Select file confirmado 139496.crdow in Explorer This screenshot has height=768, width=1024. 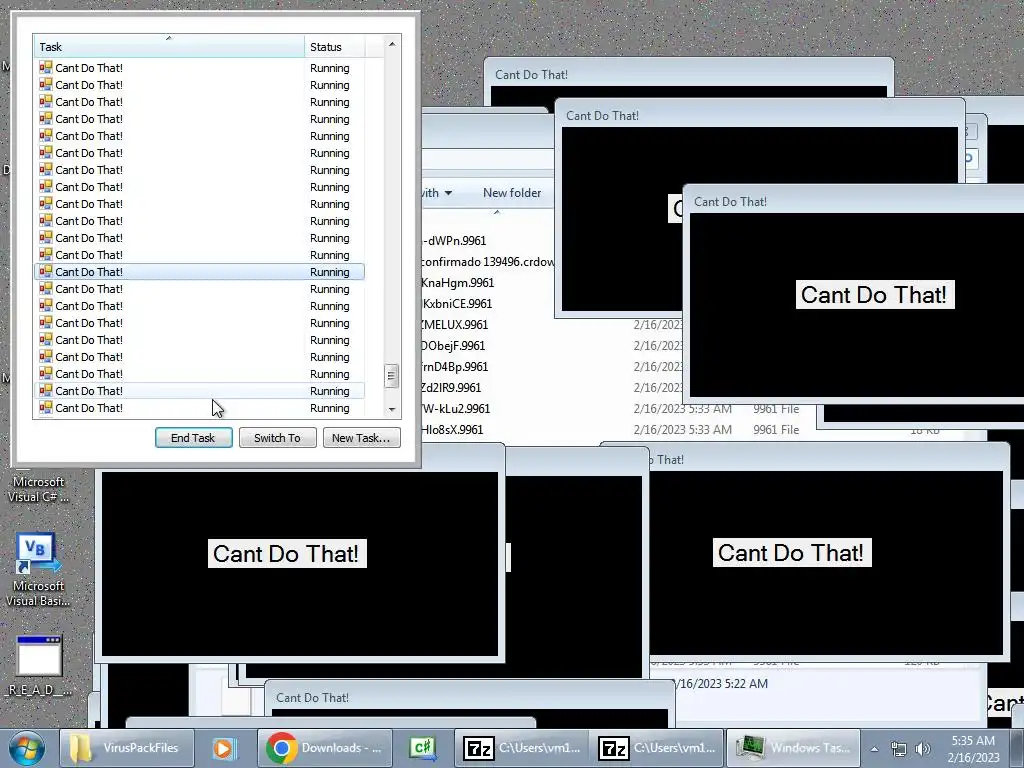pyautogui.click(x=488, y=262)
